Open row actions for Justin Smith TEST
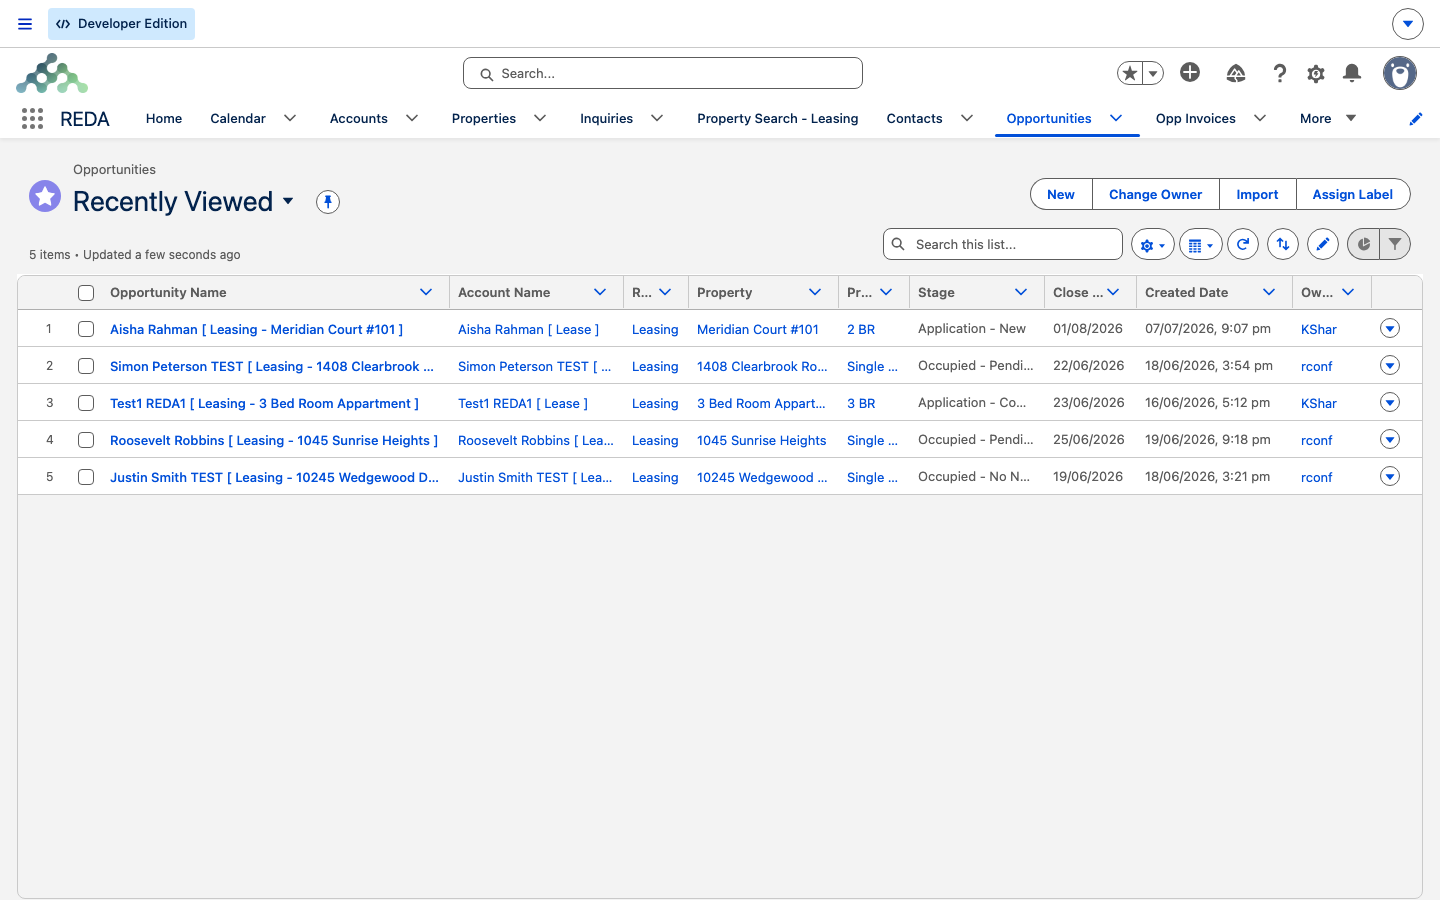The image size is (1440, 900). click(x=1390, y=476)
